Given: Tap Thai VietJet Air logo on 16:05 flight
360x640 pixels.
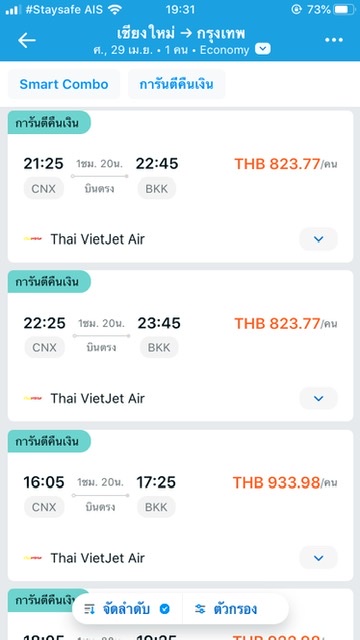Looking at the screenshot, I should (x=33, y=558).
